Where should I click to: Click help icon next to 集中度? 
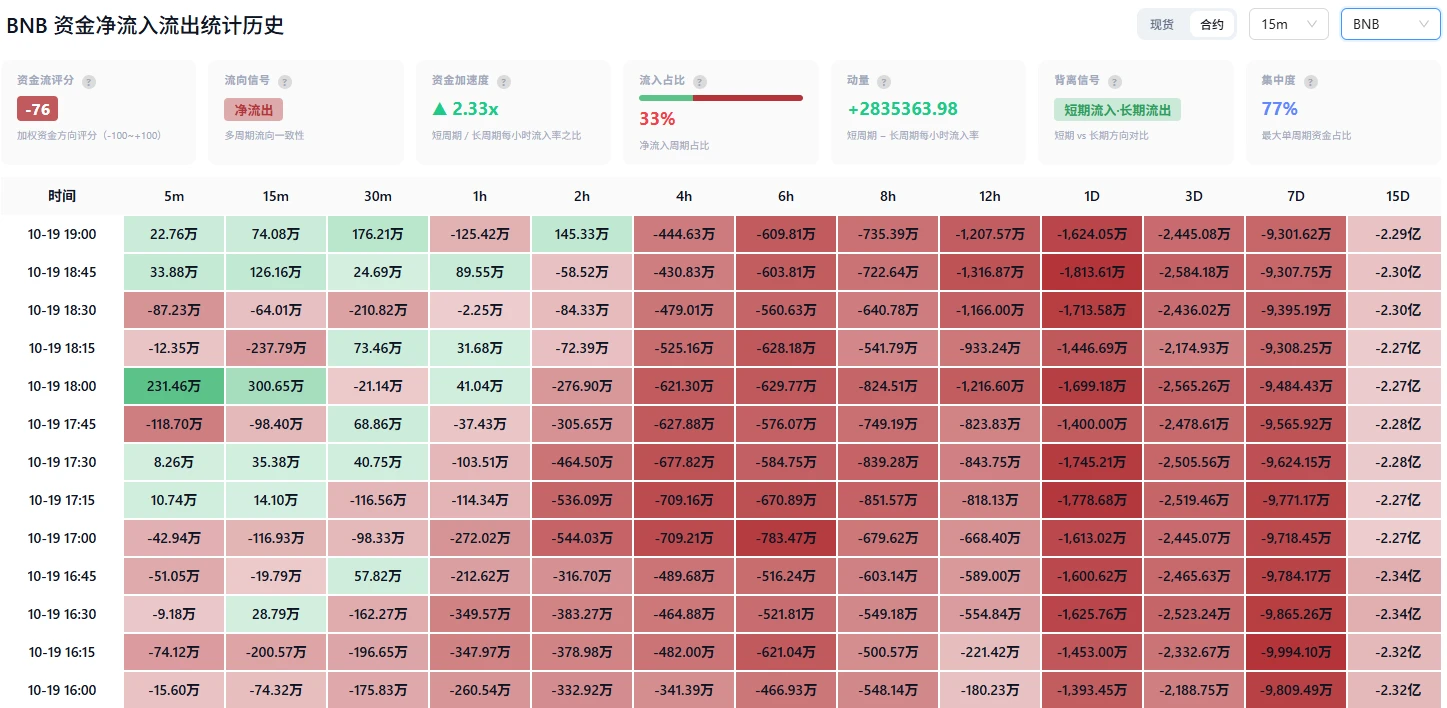[1310, 81]
